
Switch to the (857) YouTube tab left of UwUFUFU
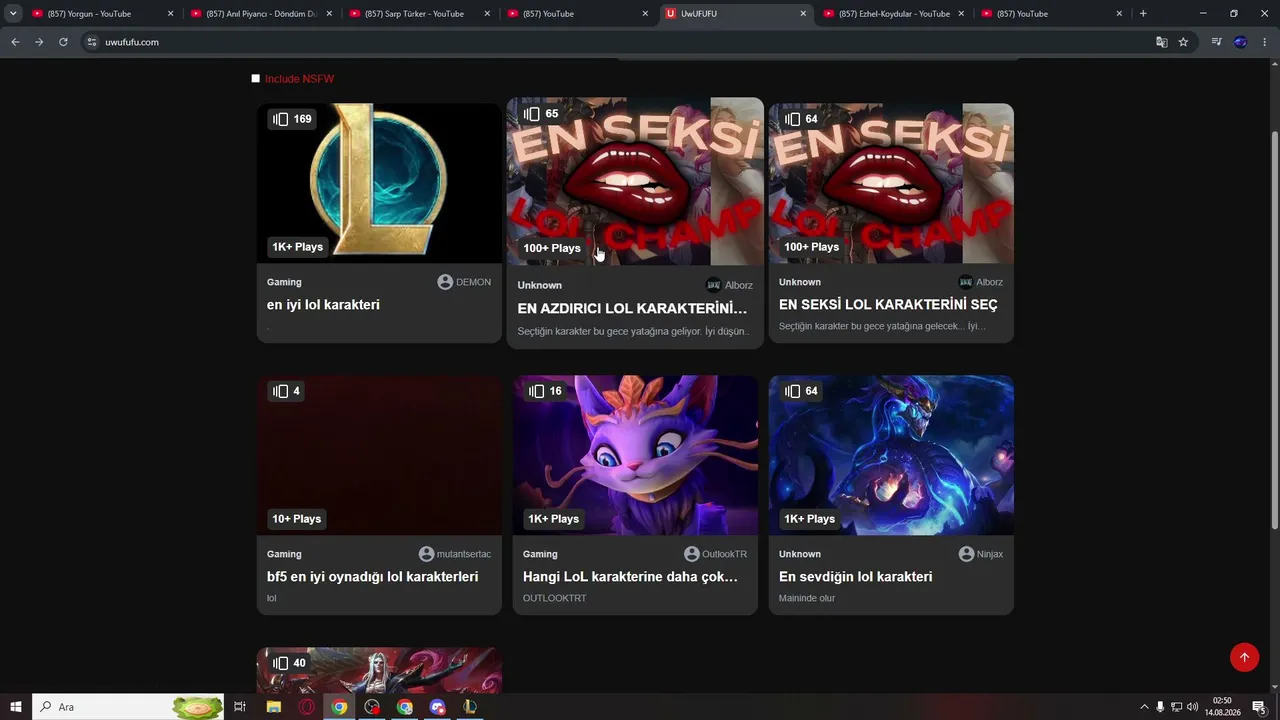click(x=577, y=14)
